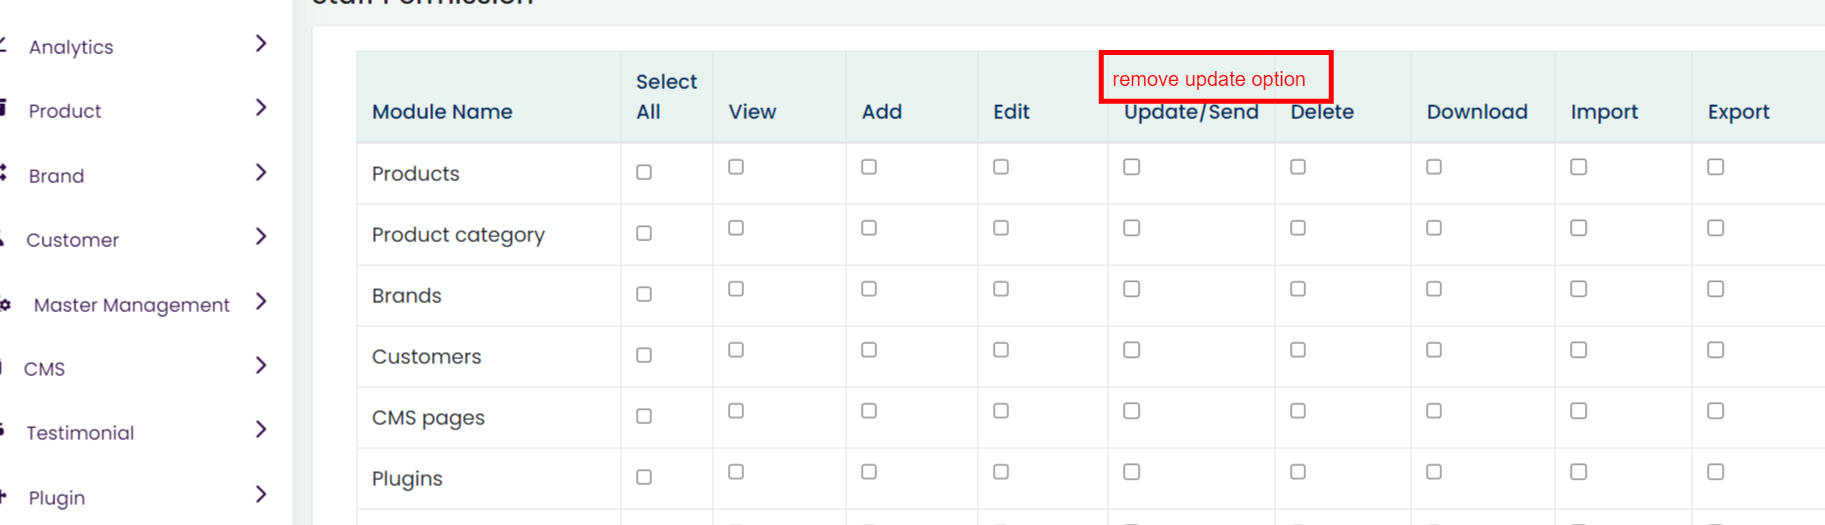
Task: Expand the Brand sidebar chevron
Action: (261, 172)
